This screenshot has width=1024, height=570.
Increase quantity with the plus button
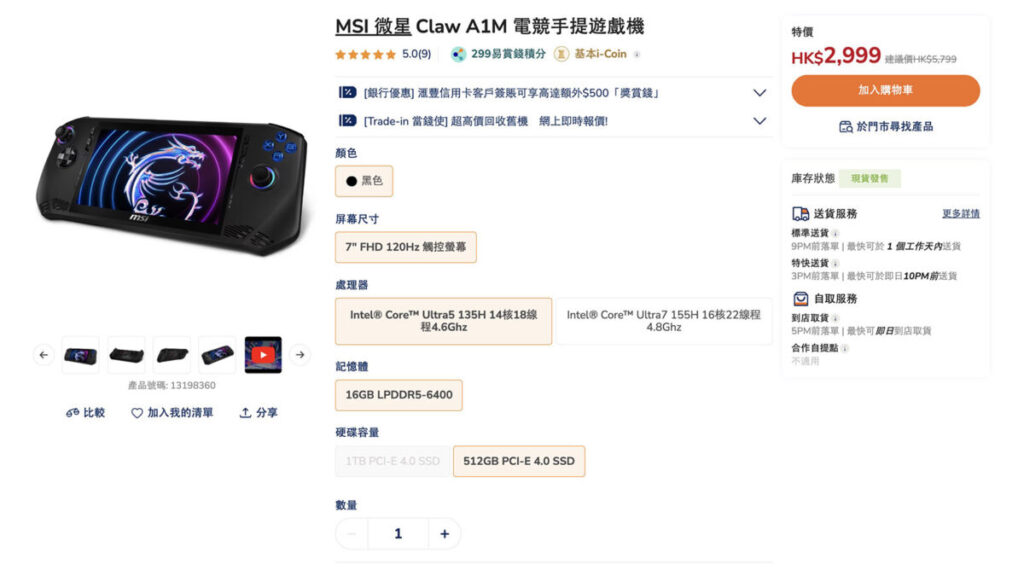pos(445,534)
